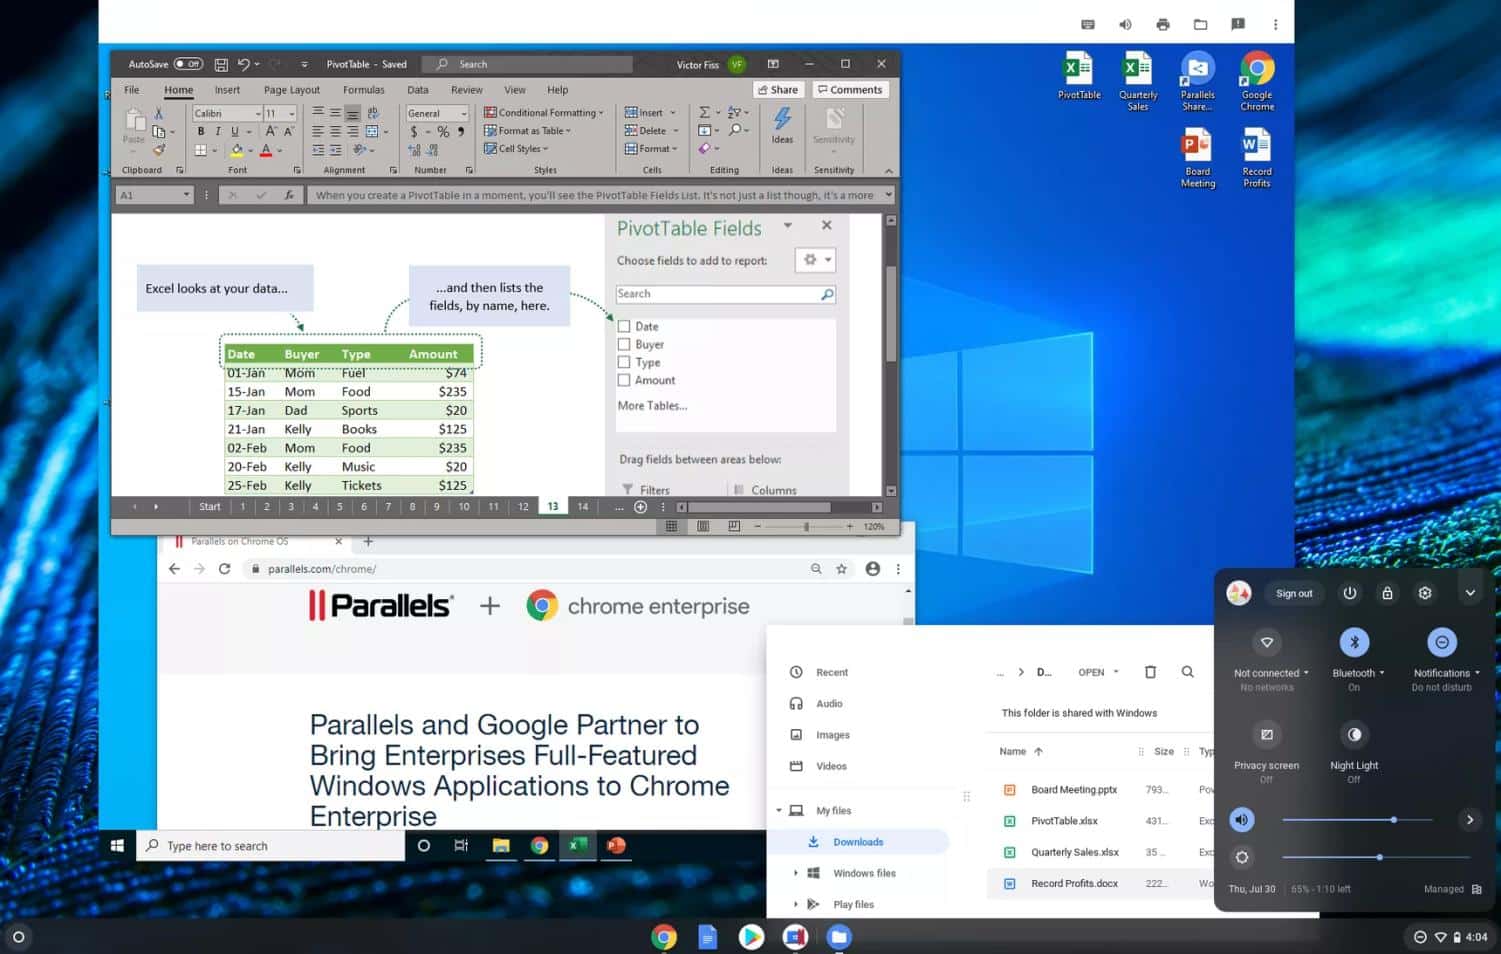The width and height of the screenshot is (1501, 954).
Task: Open Quarterly Sales desktop shortcut
Action: pos(1138,82)
